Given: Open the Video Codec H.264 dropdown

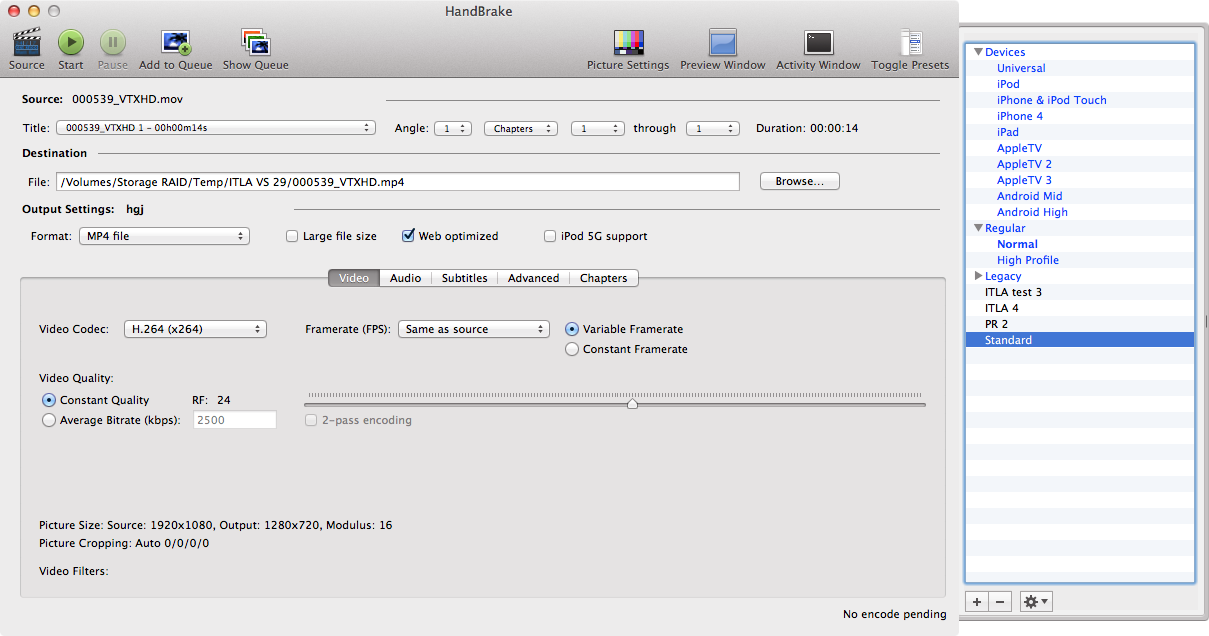Looking at the screenshot, I should click(x=195, y=329).
